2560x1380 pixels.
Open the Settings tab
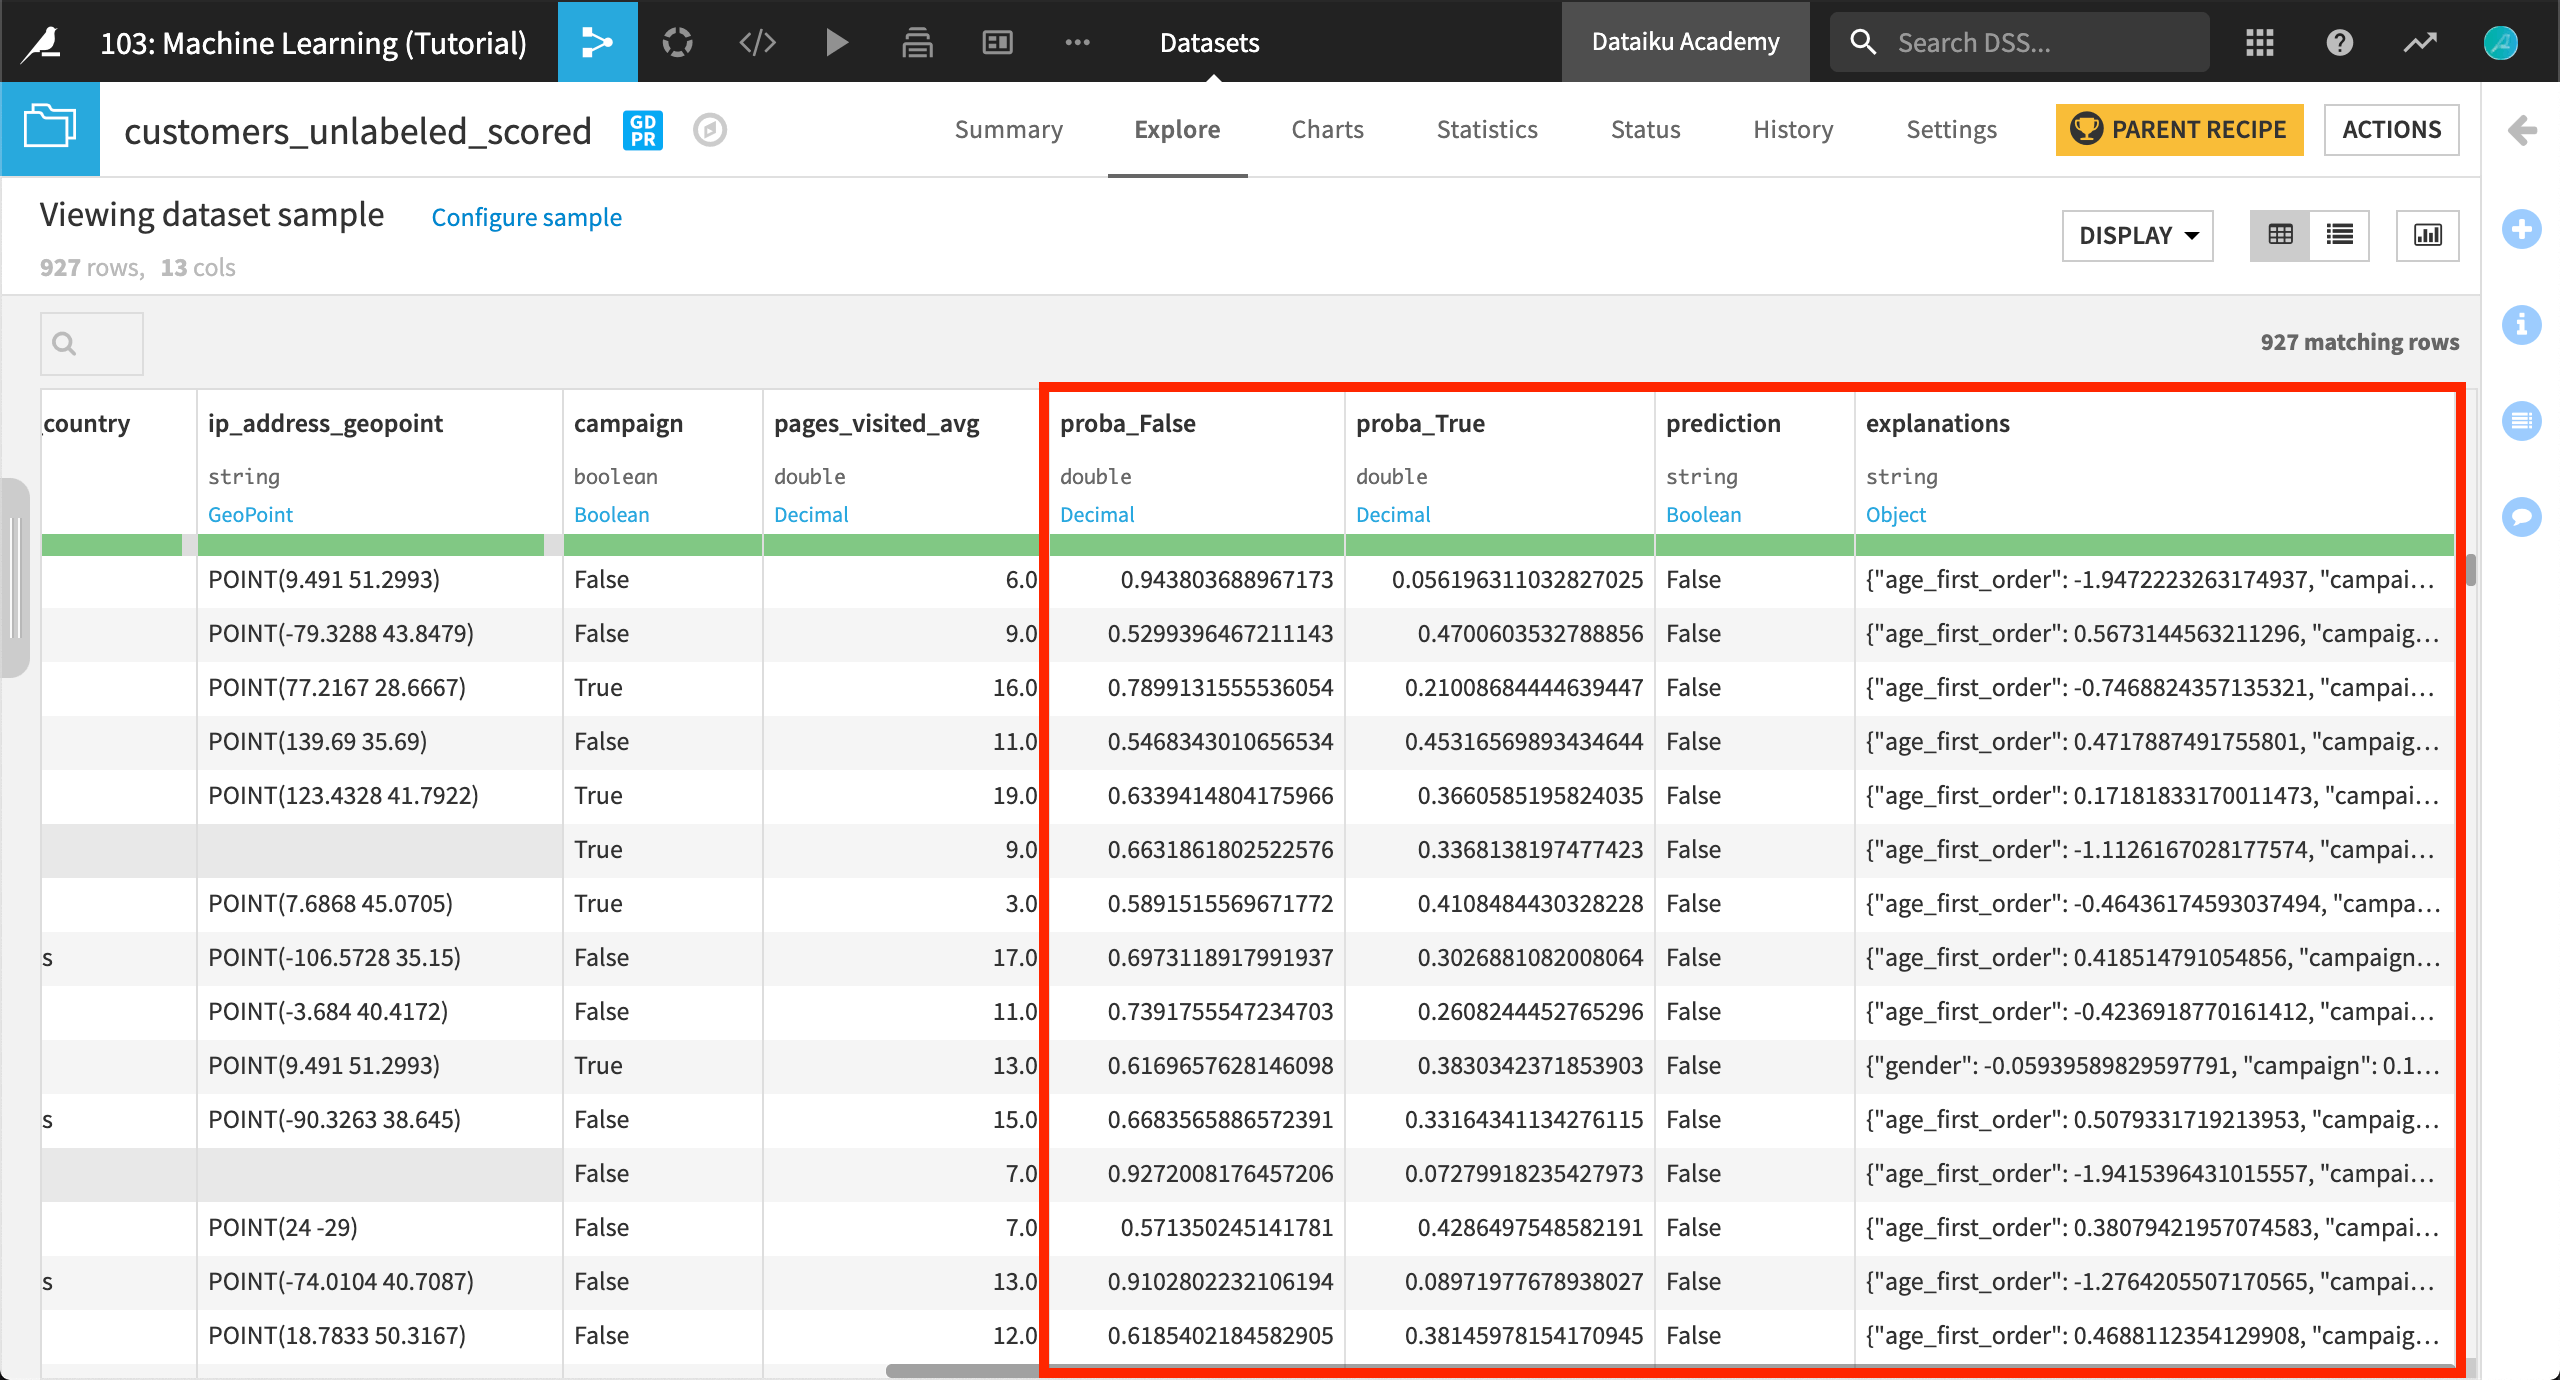1951,129
